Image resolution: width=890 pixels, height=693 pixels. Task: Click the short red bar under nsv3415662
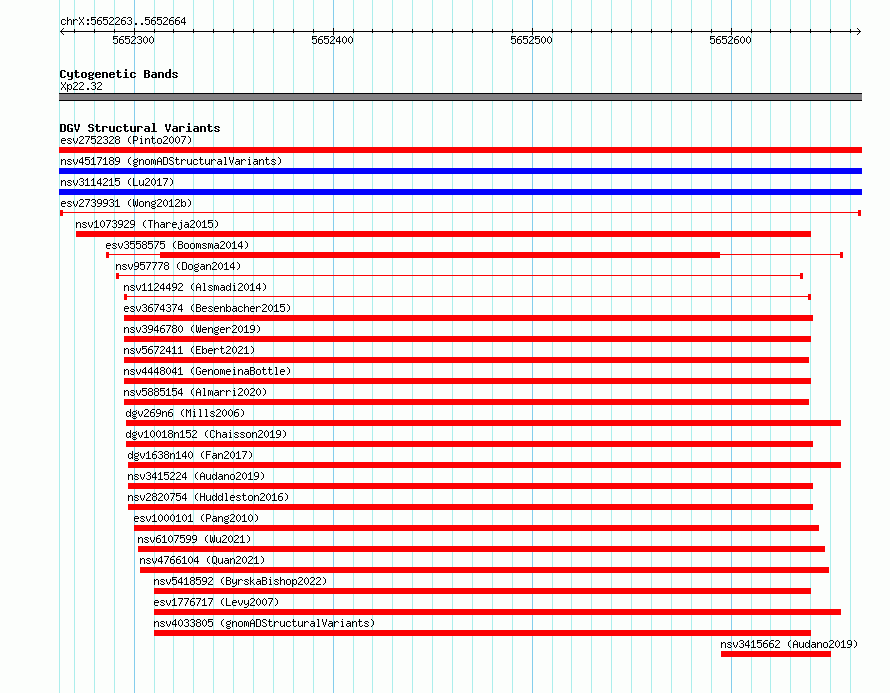point(776,654)
